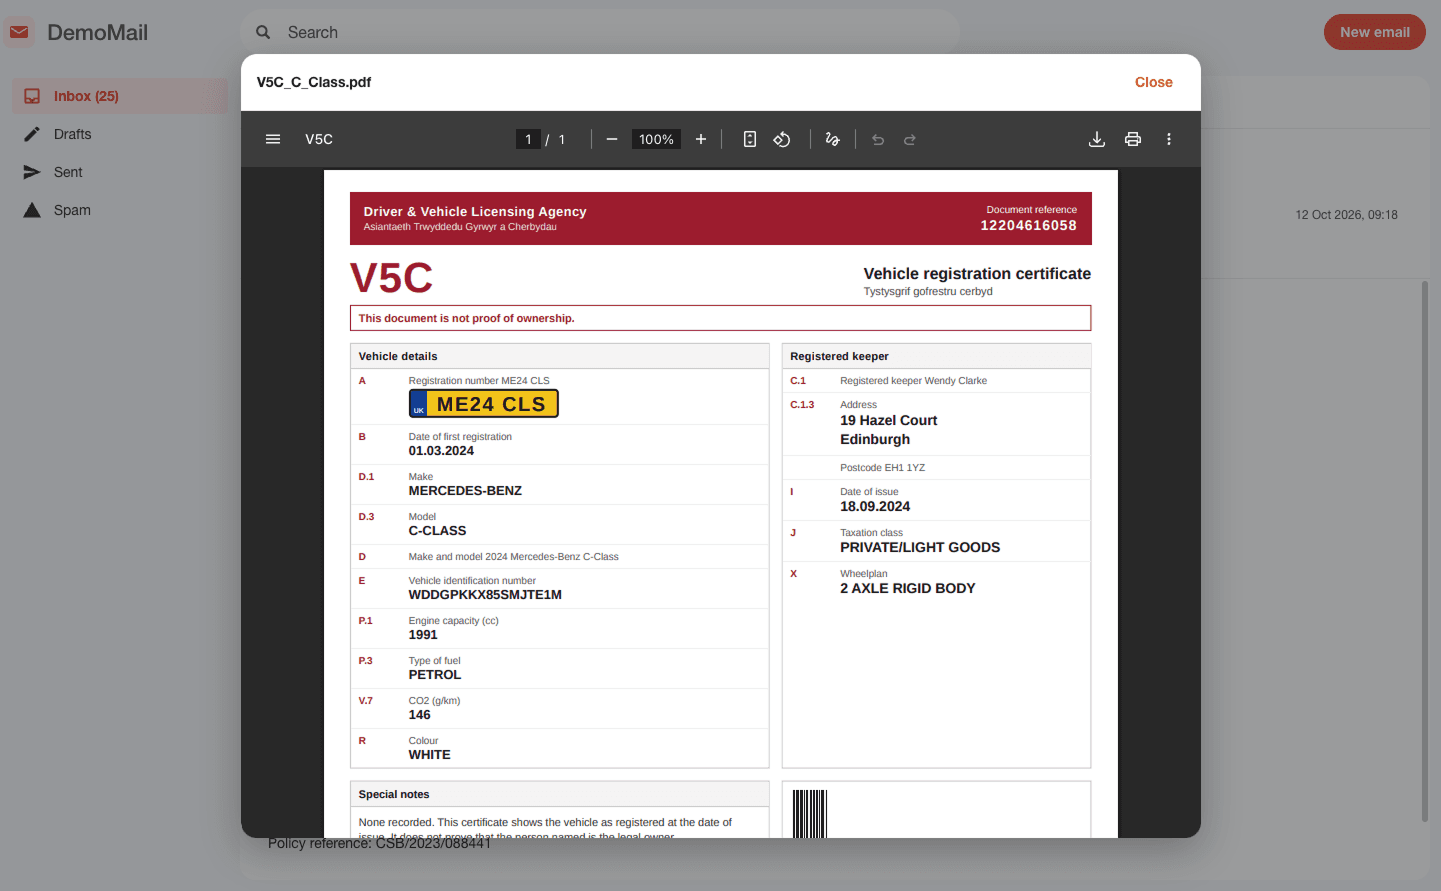Rotate the PDF page counterclockwise
The height and width of the screenshot is (891, 1441).
(x=782, y=139)
